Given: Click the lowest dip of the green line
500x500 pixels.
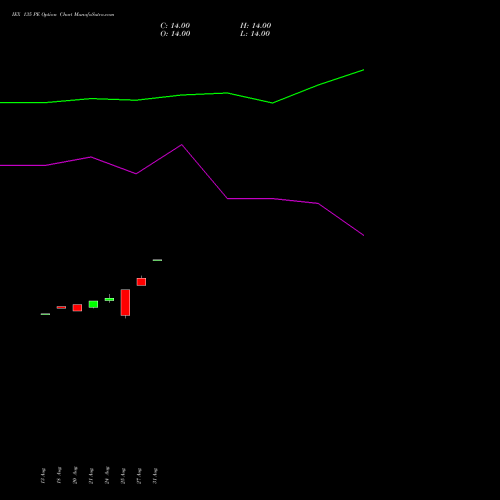Looking at the screenshot, I should tap(272, 103).
